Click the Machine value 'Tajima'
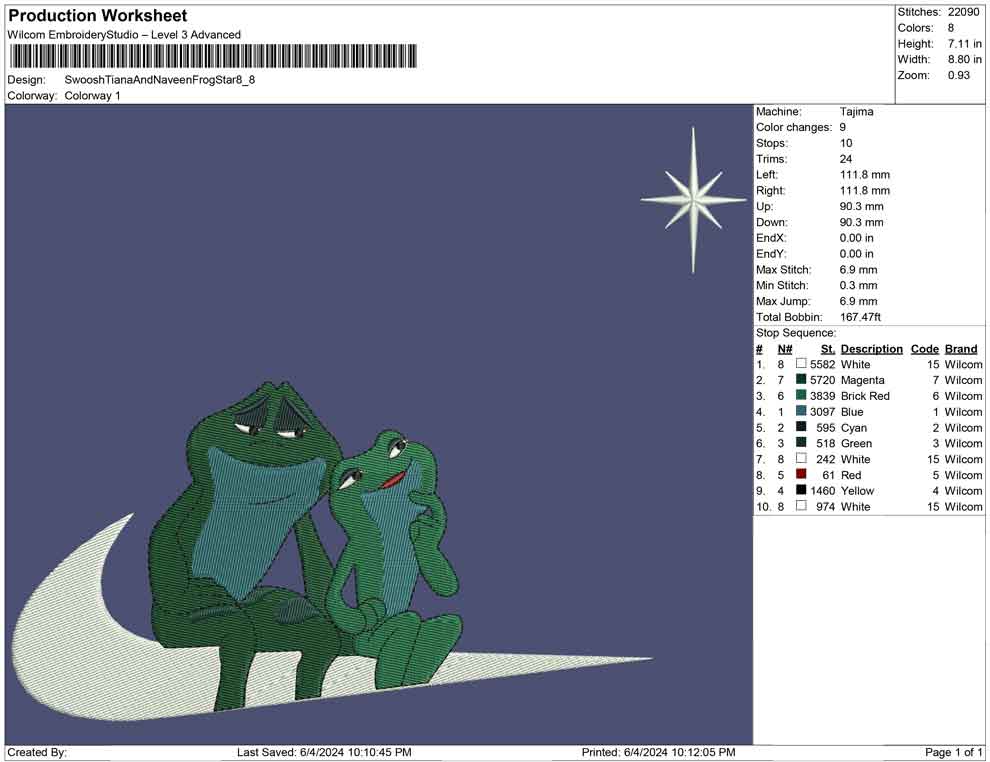The width and height of the screenshot is (990, 762). click(857, 112)
